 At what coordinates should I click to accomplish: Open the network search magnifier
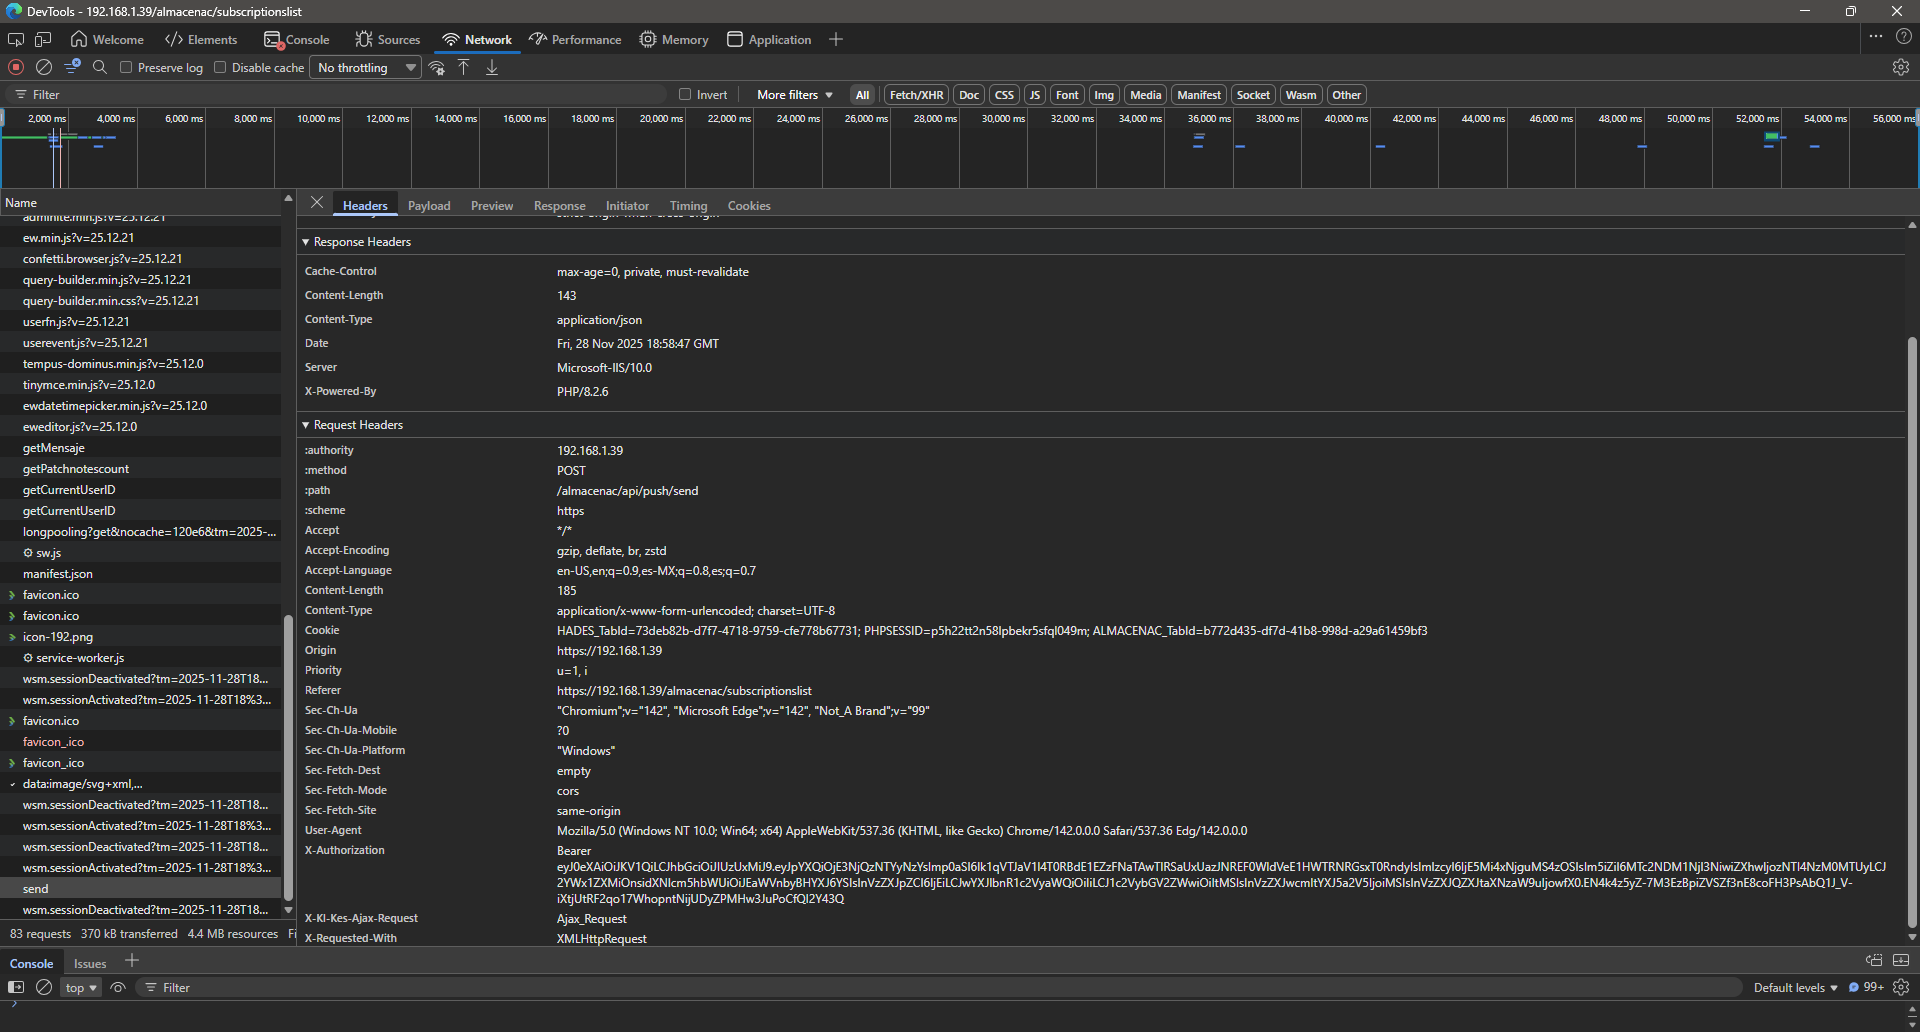tap(100, 67)
